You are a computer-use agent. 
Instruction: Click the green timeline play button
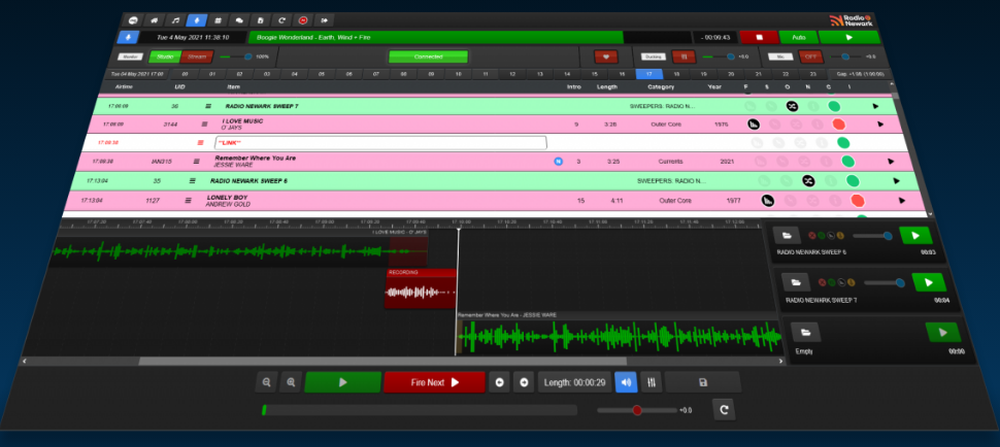point(343,383)
